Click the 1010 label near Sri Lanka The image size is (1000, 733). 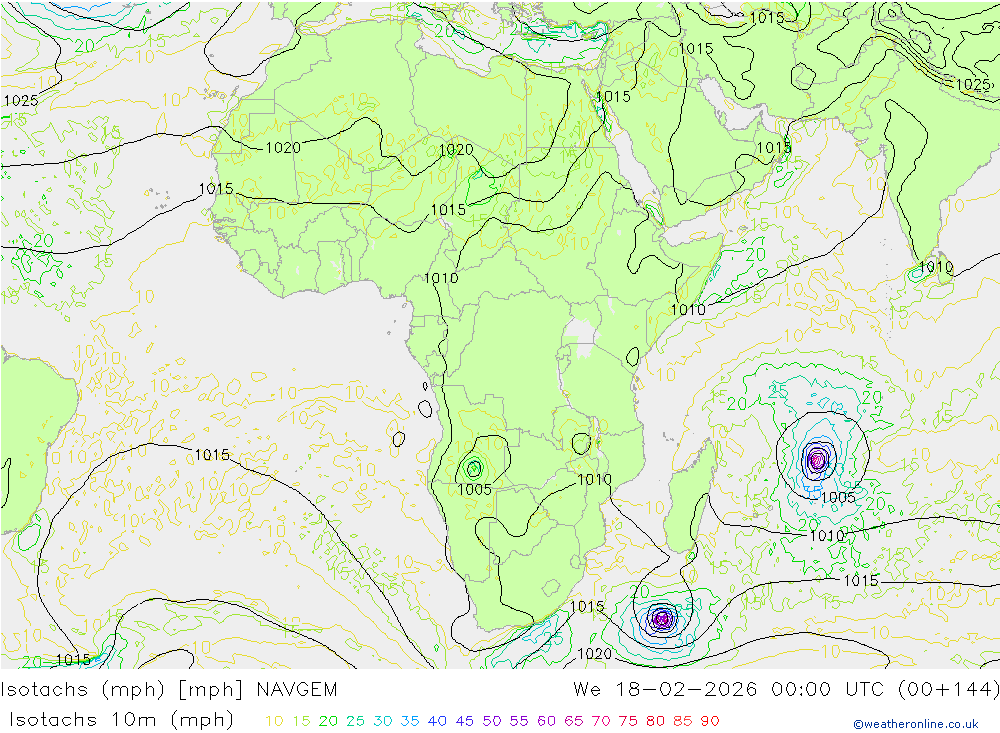(936, 267)
